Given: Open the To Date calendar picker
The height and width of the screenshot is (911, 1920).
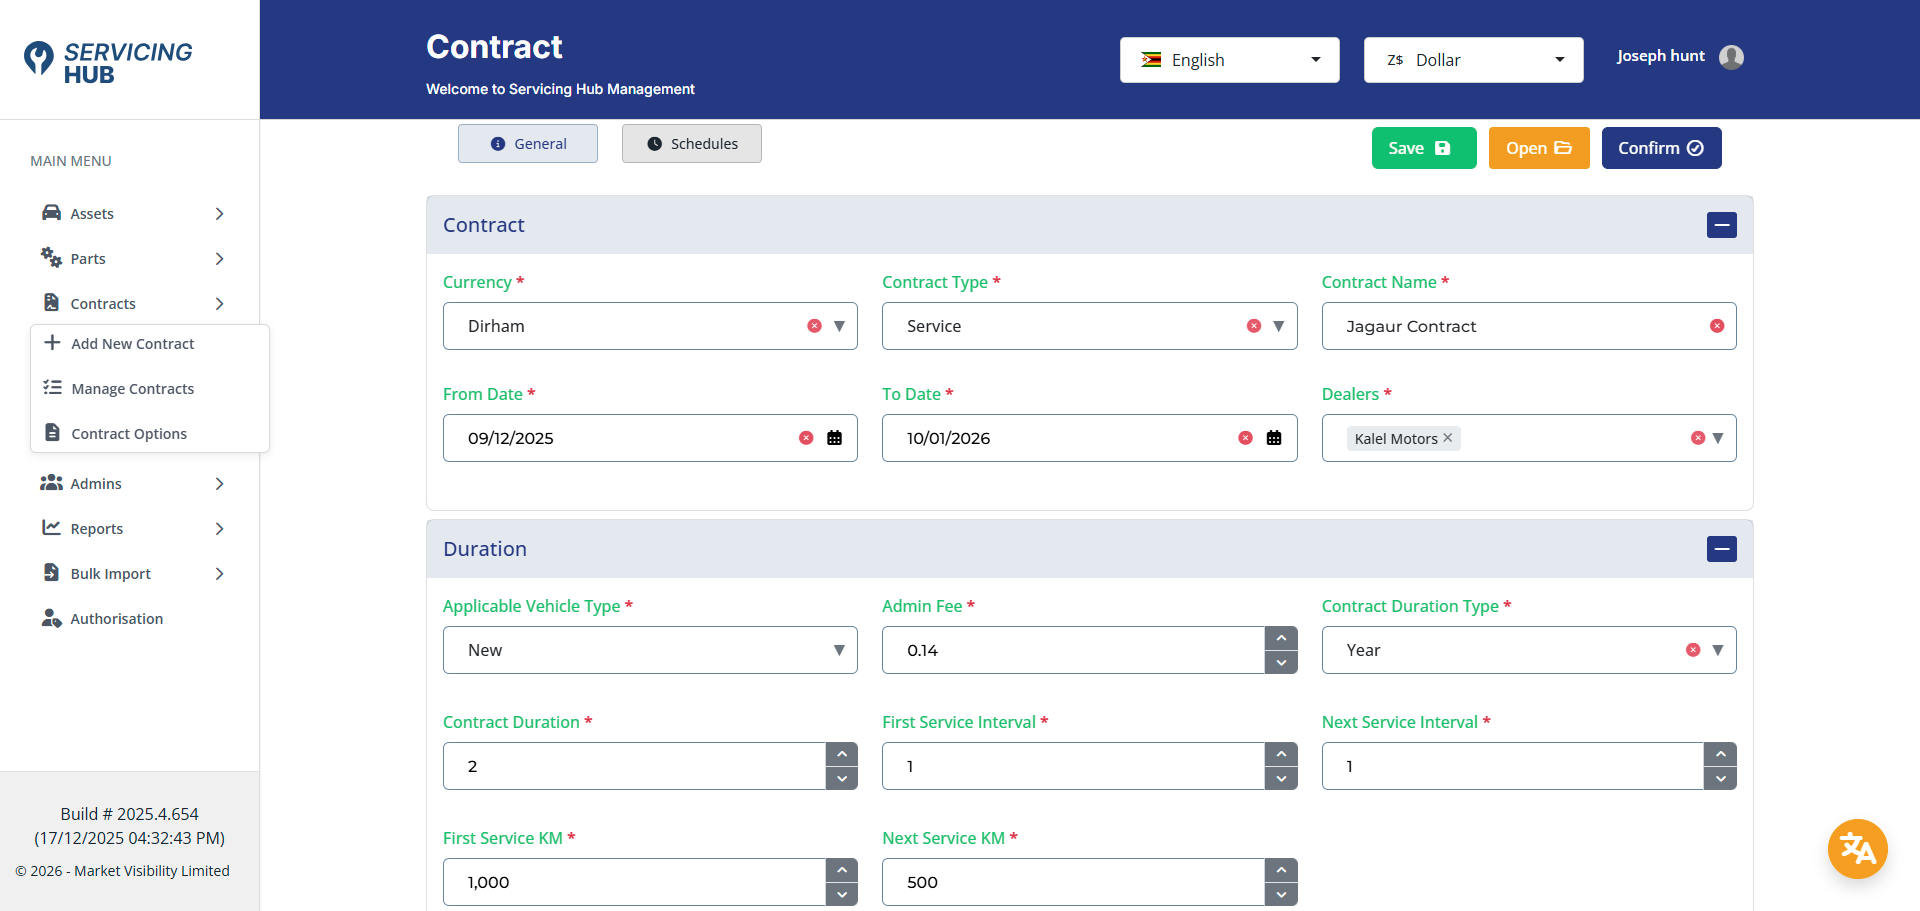Looking at the screenshot, I should (1274, 438).
